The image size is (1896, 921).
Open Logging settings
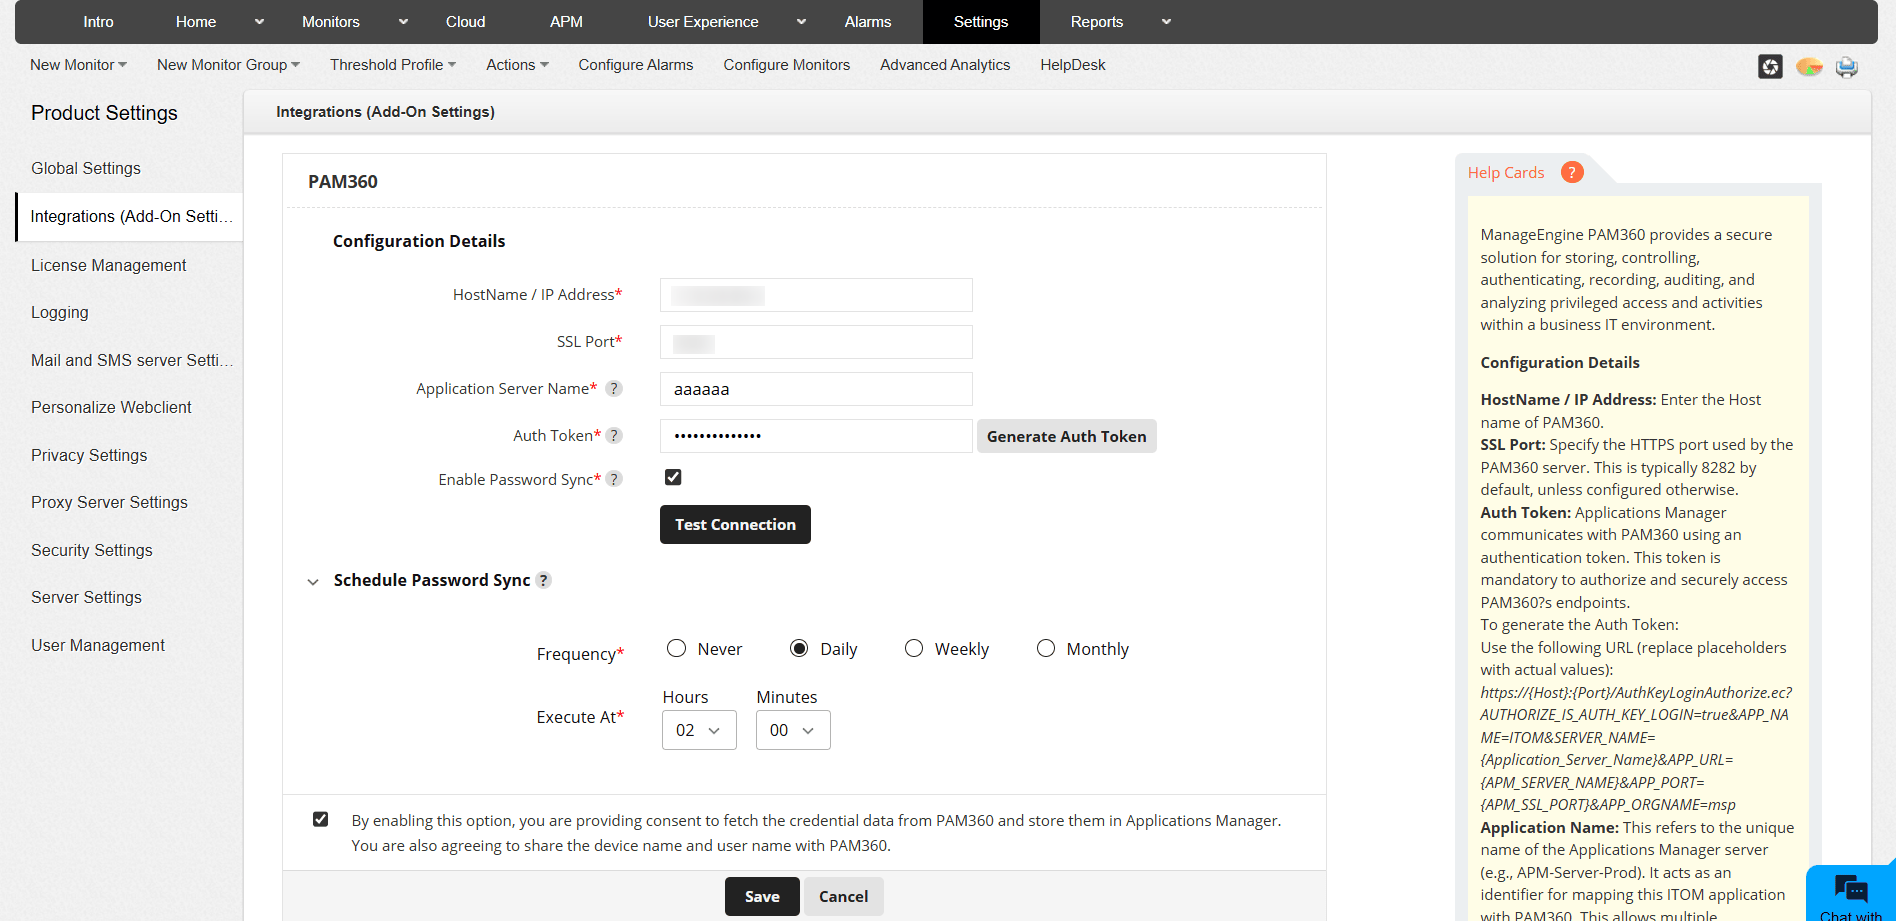coord(60,312)
